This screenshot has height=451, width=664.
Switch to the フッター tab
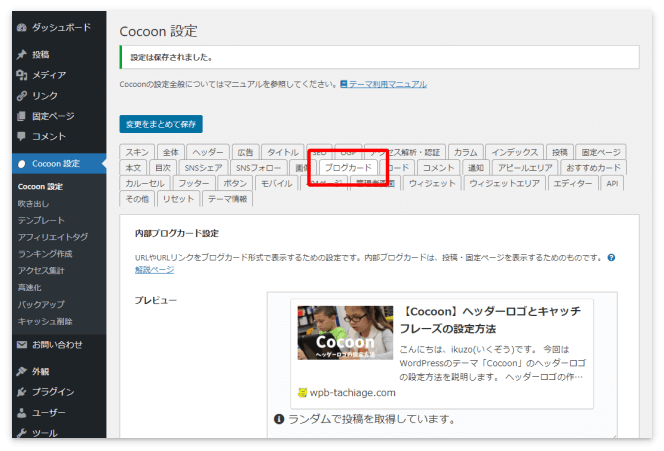[x=194, y=183]
